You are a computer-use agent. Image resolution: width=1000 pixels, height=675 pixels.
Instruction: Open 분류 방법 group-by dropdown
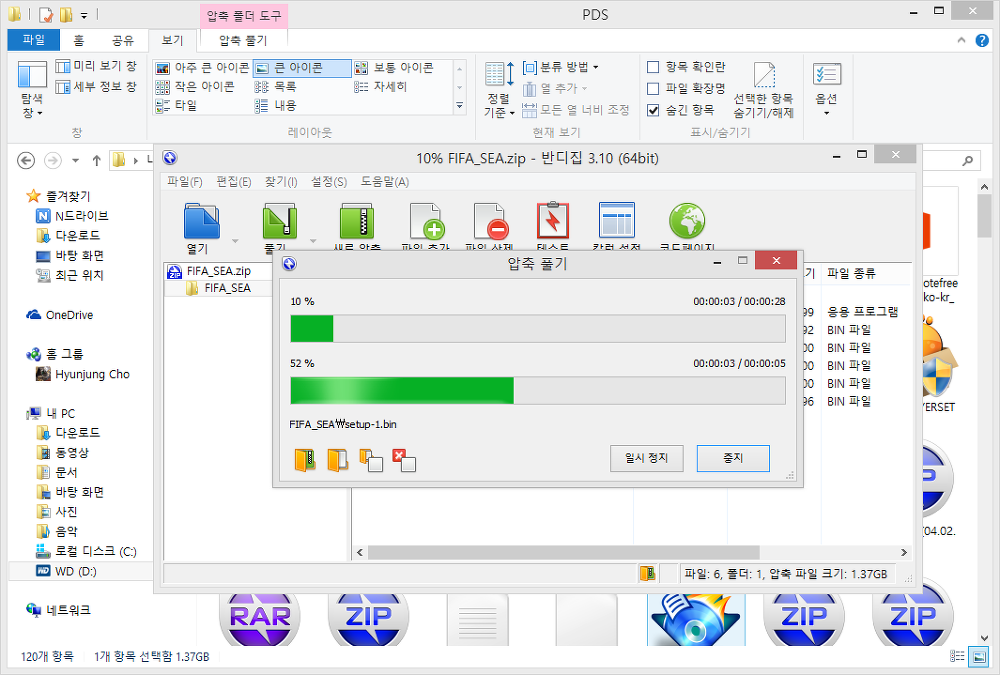click(561, 67)
